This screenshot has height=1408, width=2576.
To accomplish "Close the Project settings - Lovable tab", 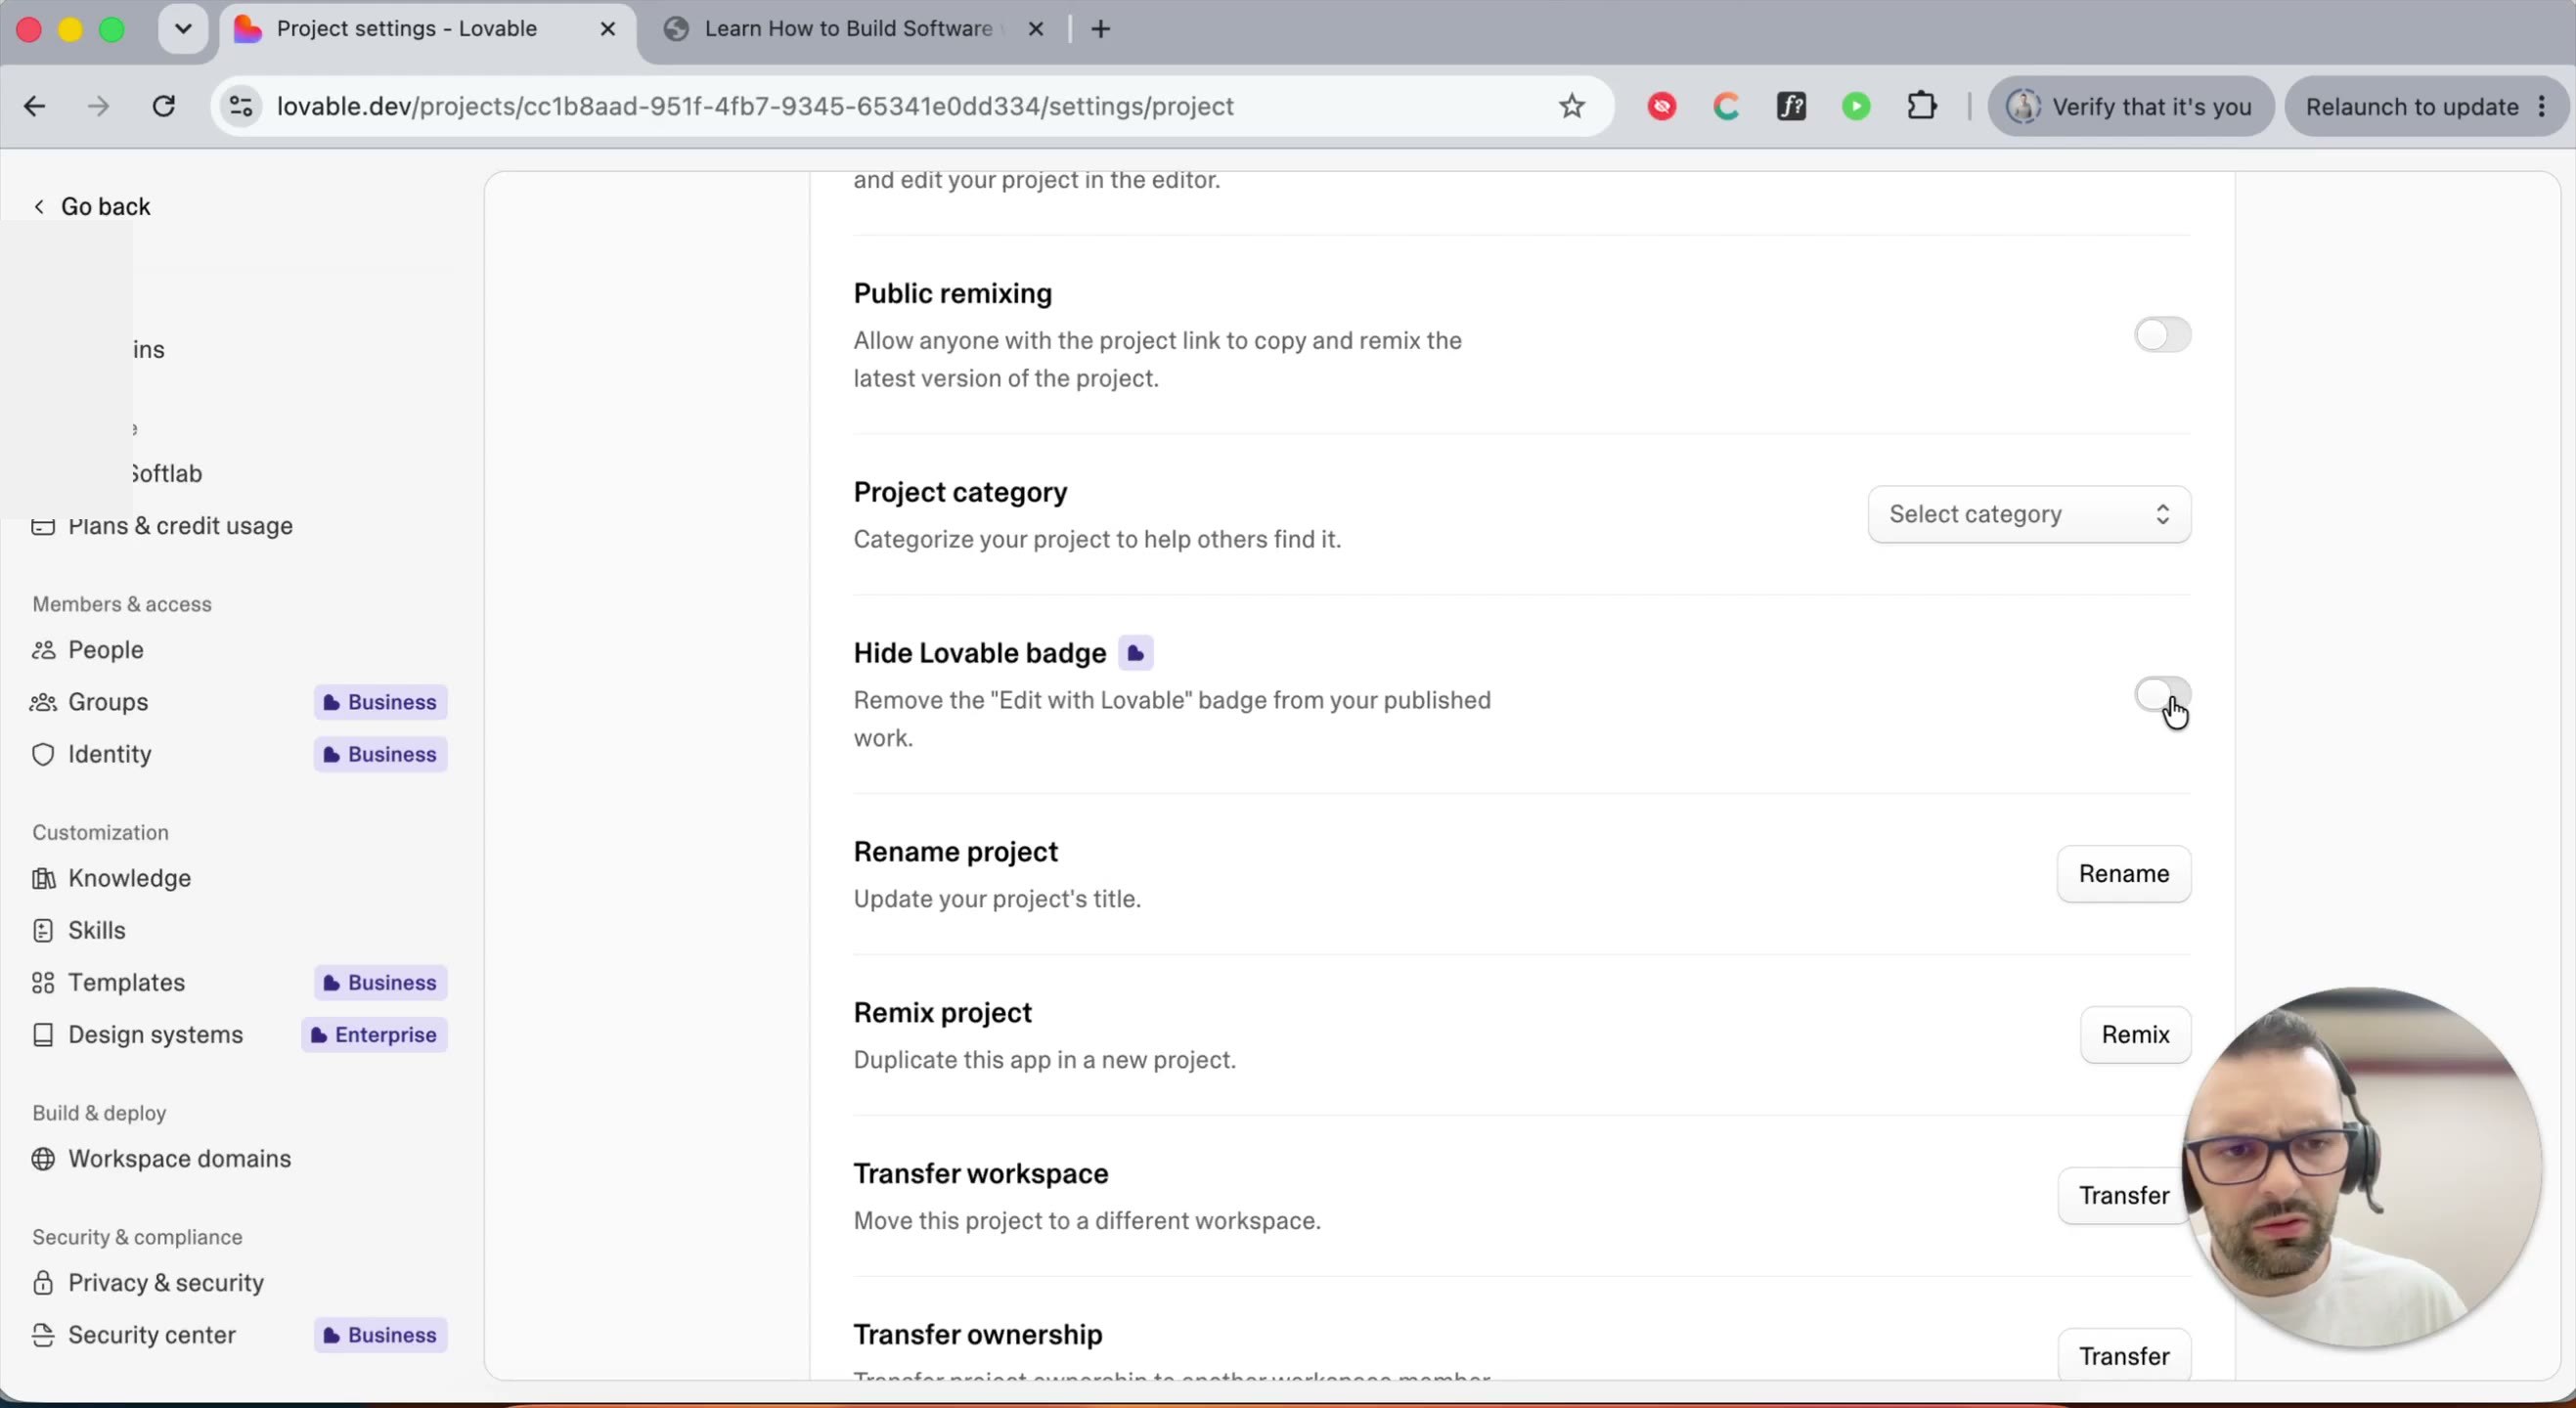I will [607, 29].
